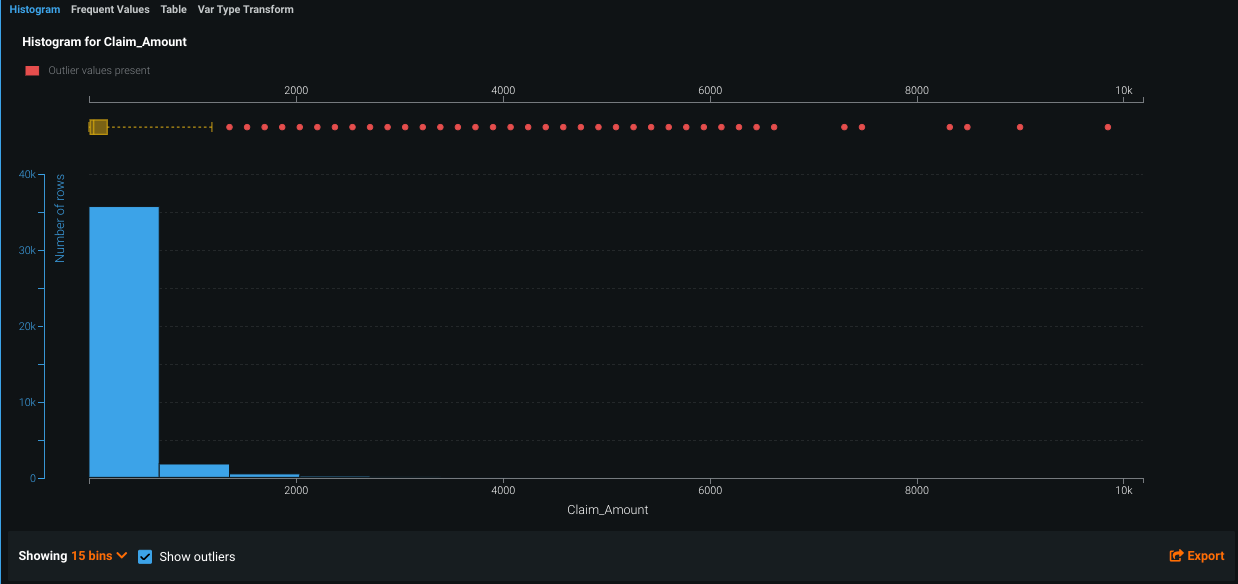Click the isolated outlier dot near 9000

[x=1020, y=127]
